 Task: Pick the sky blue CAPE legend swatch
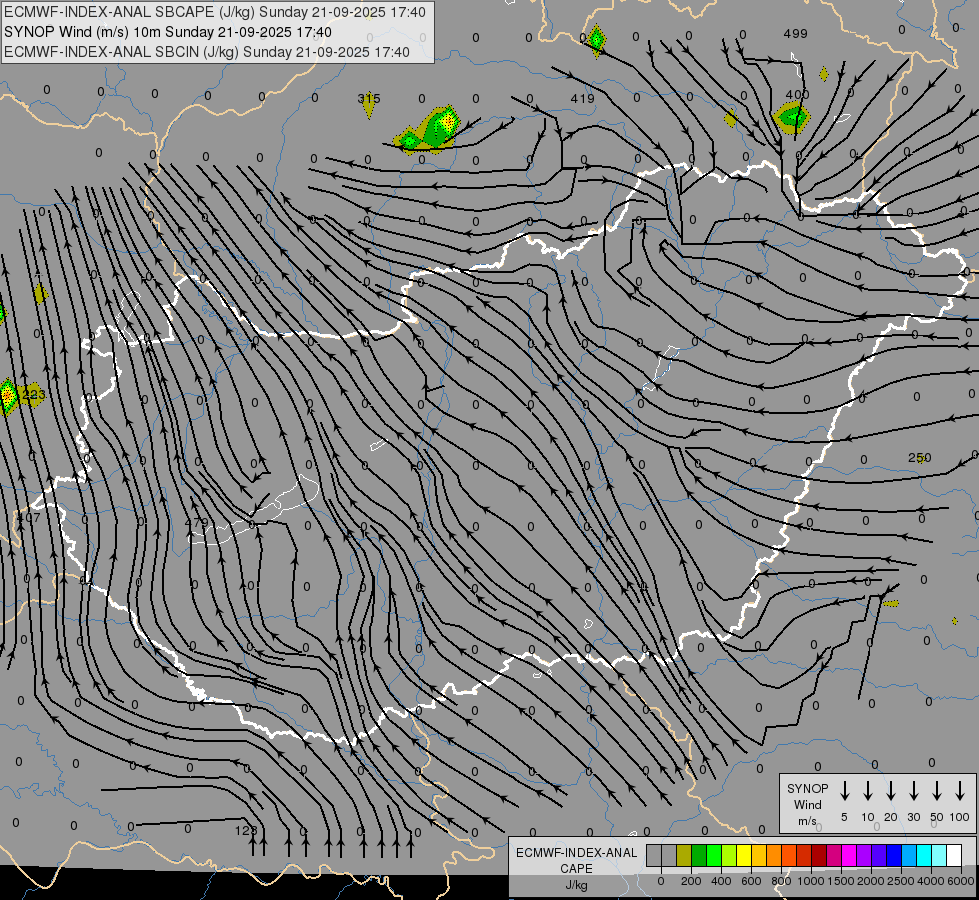tap(909, 855)
